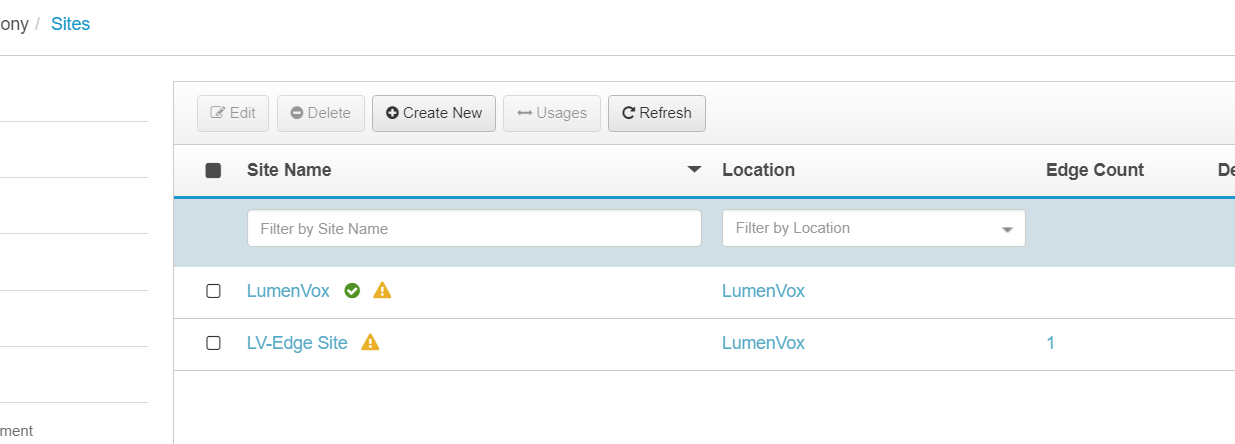Open the Filter by Location dropdown
This screenshot has height=444, width=1235.
click(x=873, y=229)
